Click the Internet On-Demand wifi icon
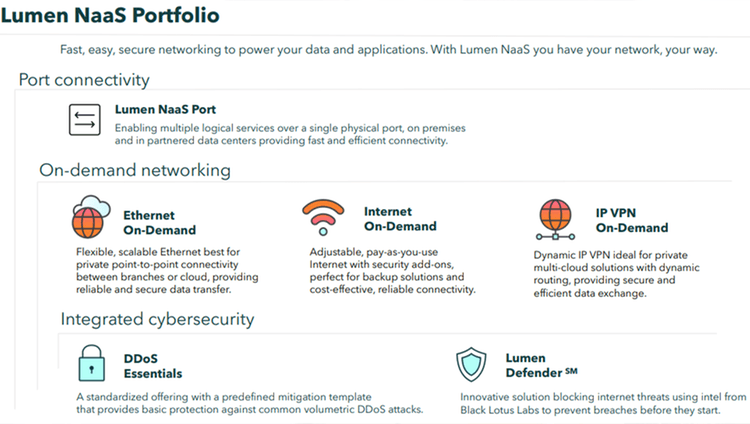750x424 pixels. pyautogui.click(x=323, y=217)
